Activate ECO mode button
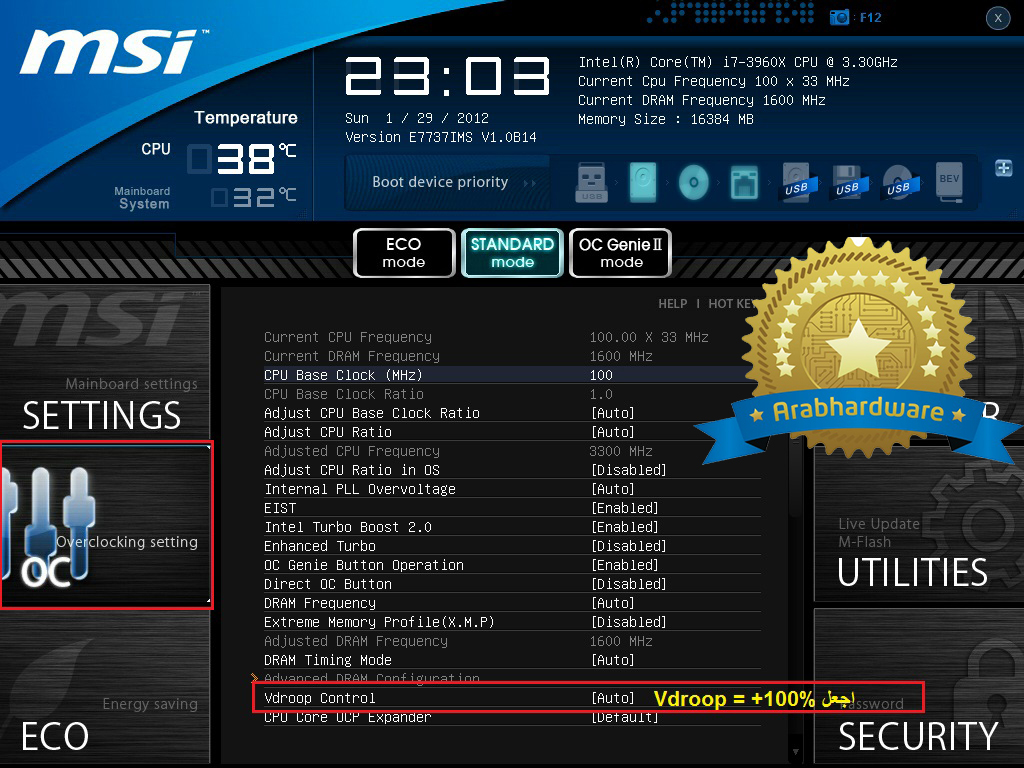1024x768 pixels. coord(404,253)
